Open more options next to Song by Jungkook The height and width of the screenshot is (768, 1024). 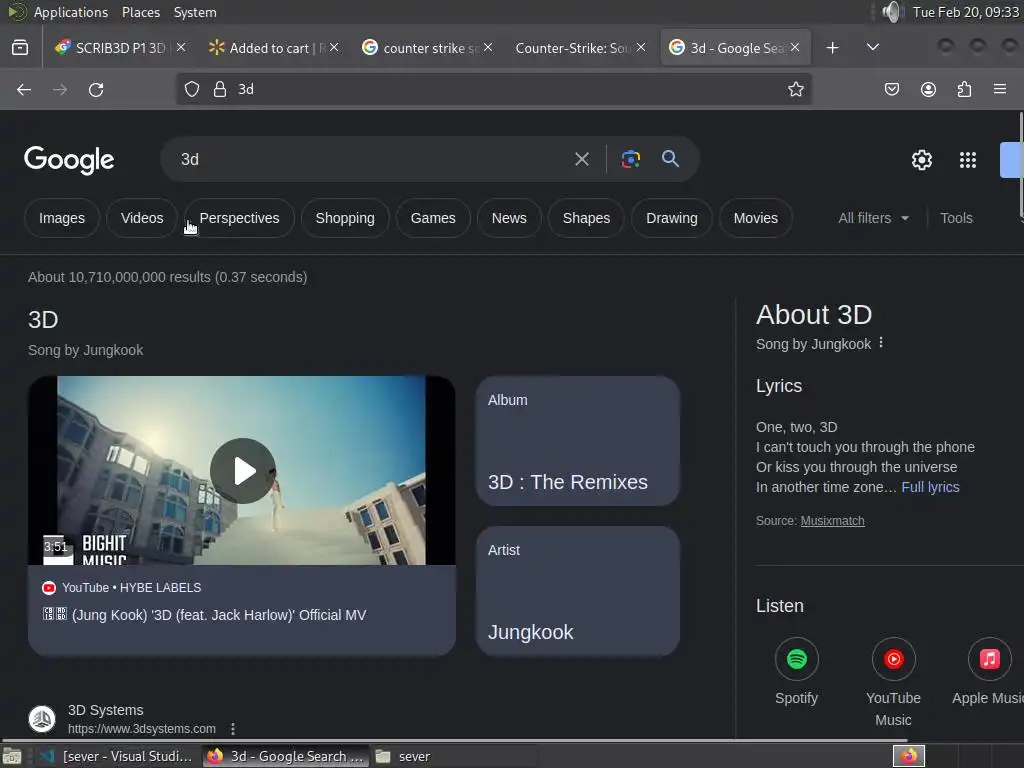click(x=881, y=343)
